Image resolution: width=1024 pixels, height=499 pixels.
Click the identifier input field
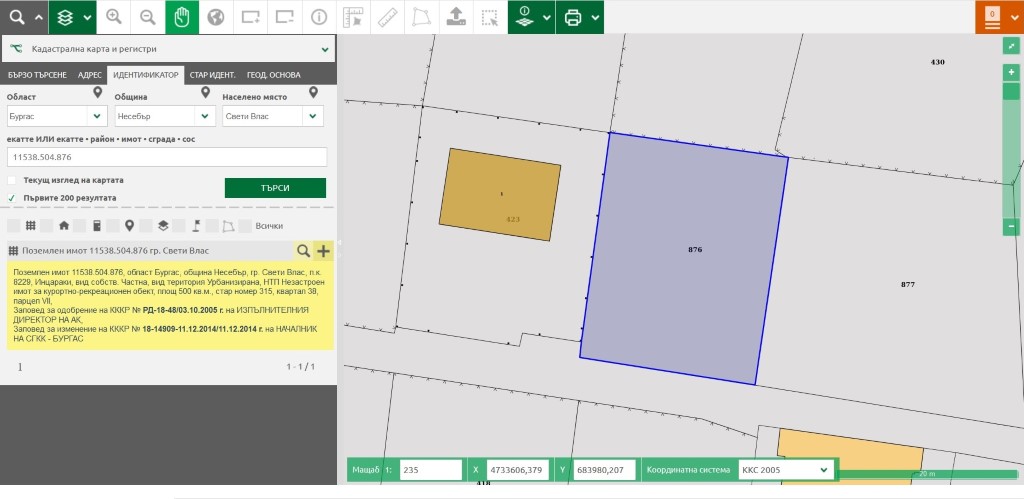coord(167,157)
